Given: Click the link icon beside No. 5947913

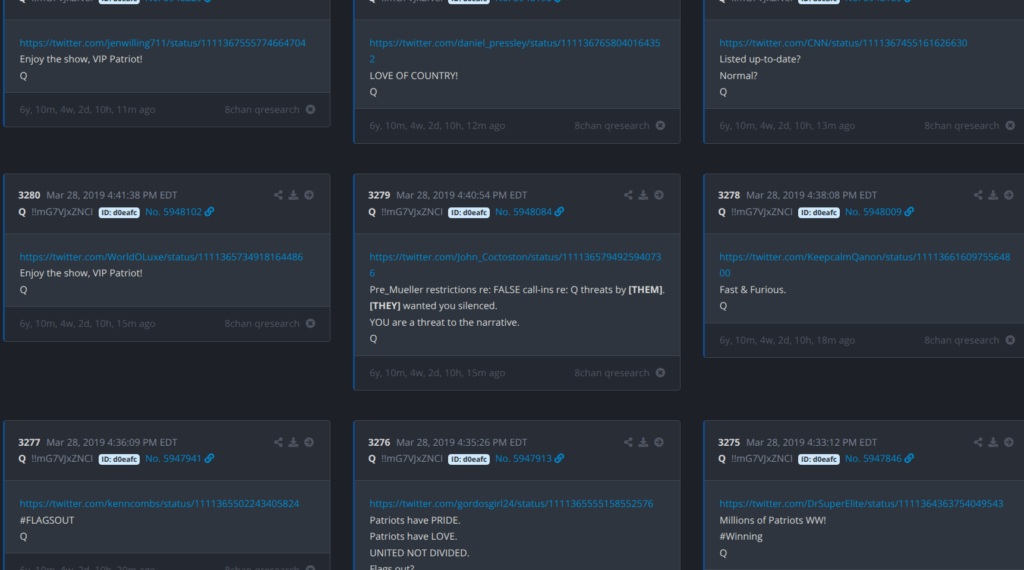Looking at the screenshot, I should click(x=560, y=459).
